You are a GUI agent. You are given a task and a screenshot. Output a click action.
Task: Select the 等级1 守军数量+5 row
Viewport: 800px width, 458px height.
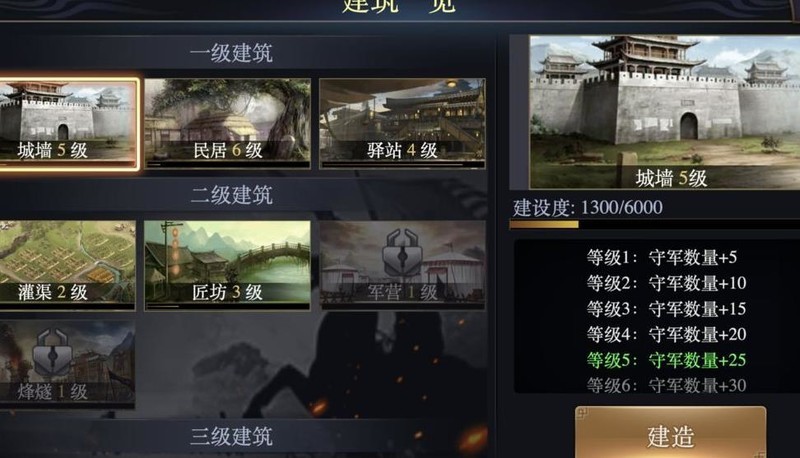(662, 258)
